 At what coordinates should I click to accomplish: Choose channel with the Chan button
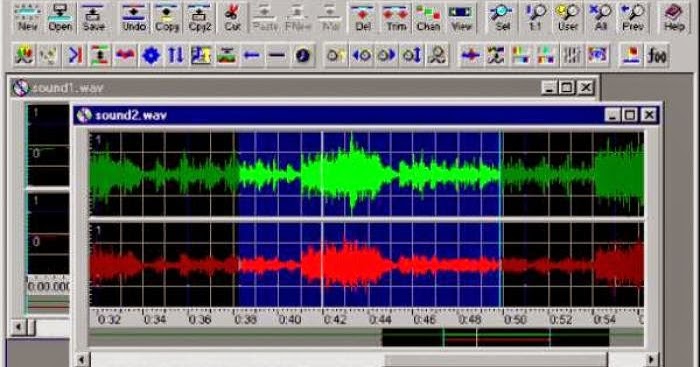point(429,17)
